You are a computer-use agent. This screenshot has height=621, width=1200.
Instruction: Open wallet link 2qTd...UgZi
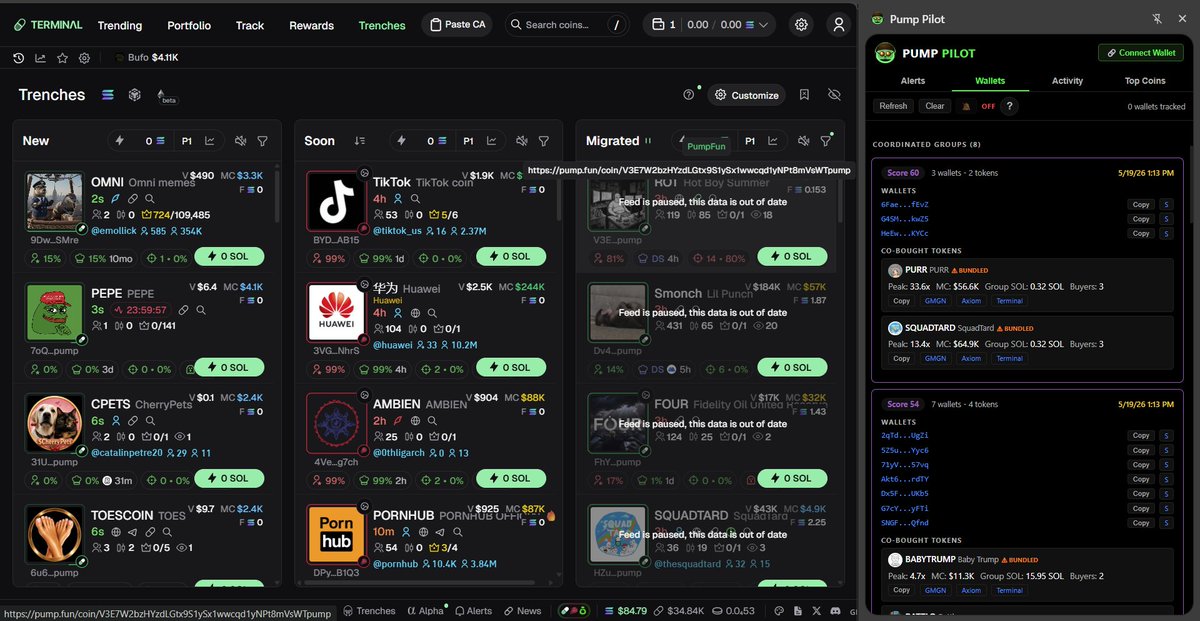(905, 435)
